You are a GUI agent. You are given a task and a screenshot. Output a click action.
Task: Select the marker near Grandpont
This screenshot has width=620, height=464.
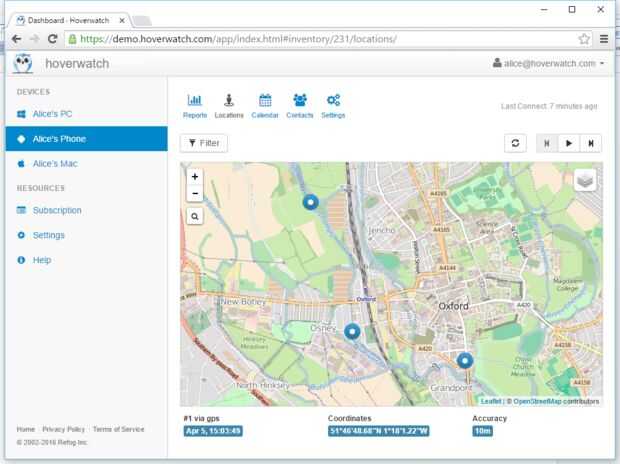[x=465, y=361]
